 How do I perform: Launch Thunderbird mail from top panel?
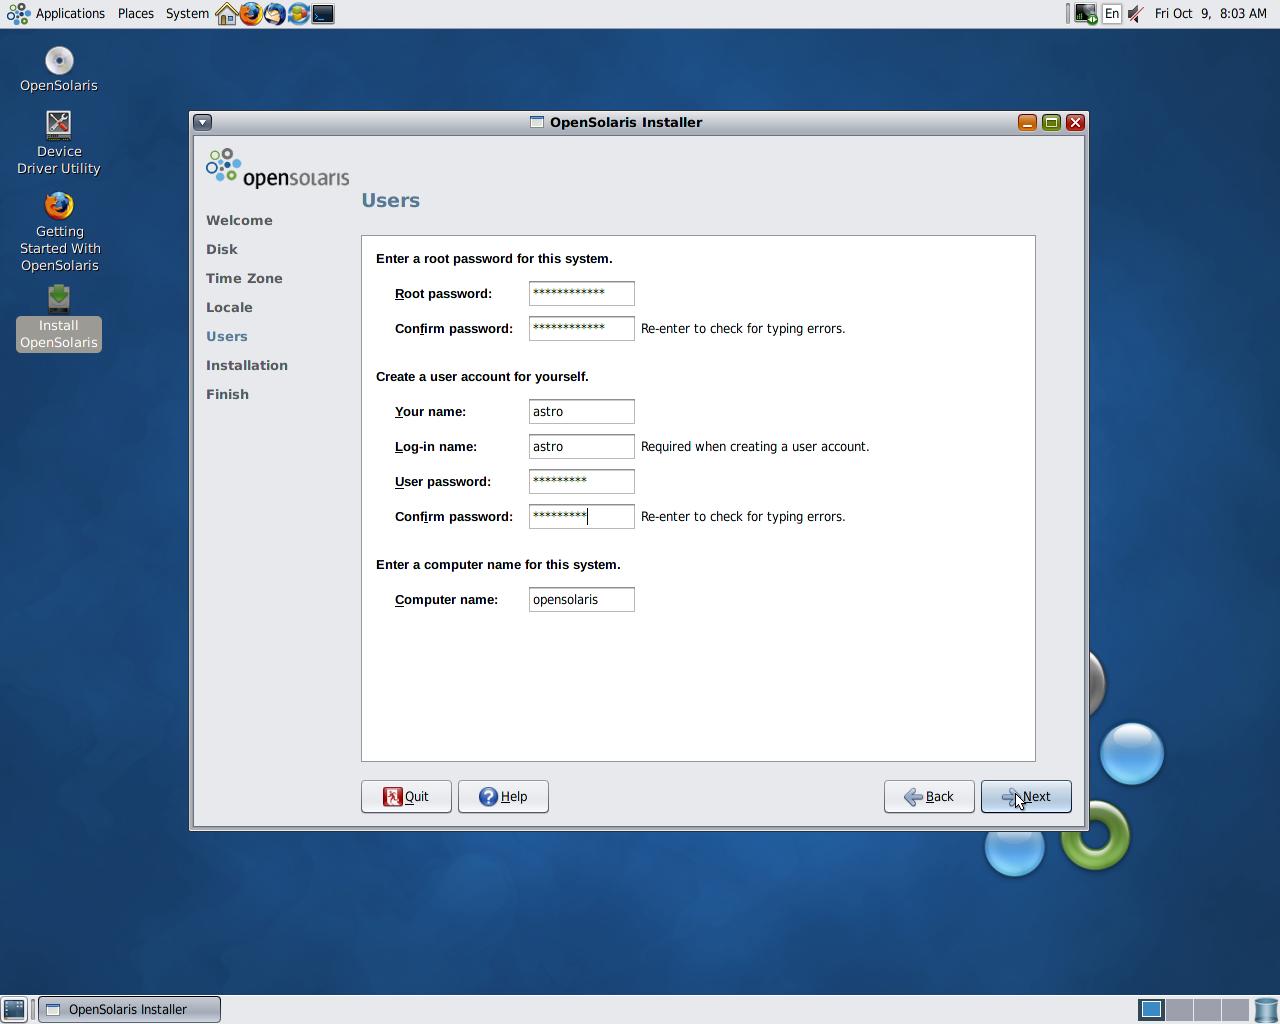(x=275, y=14)
